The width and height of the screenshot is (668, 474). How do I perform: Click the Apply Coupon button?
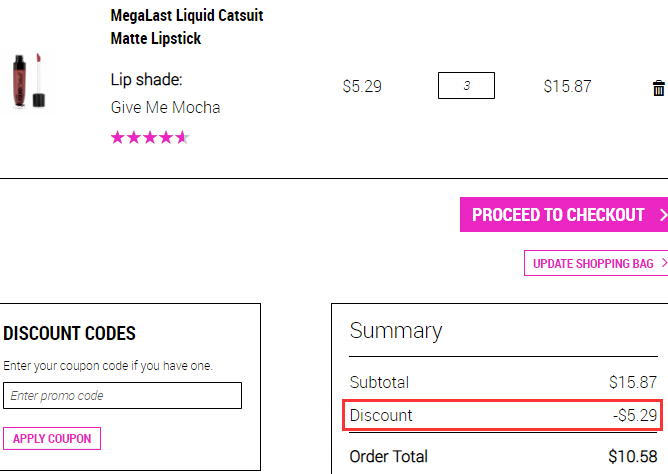pyautogui.click(x=52, y=439)
